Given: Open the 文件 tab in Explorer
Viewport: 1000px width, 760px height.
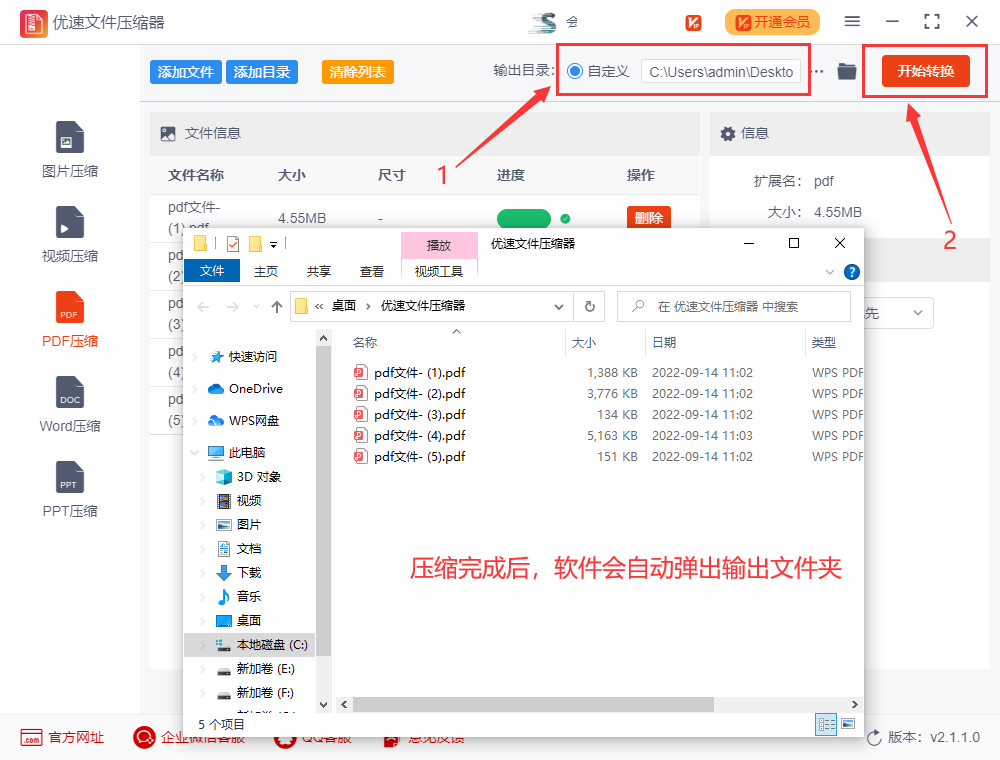Looking at the screenshot, I should coord(212,271).
